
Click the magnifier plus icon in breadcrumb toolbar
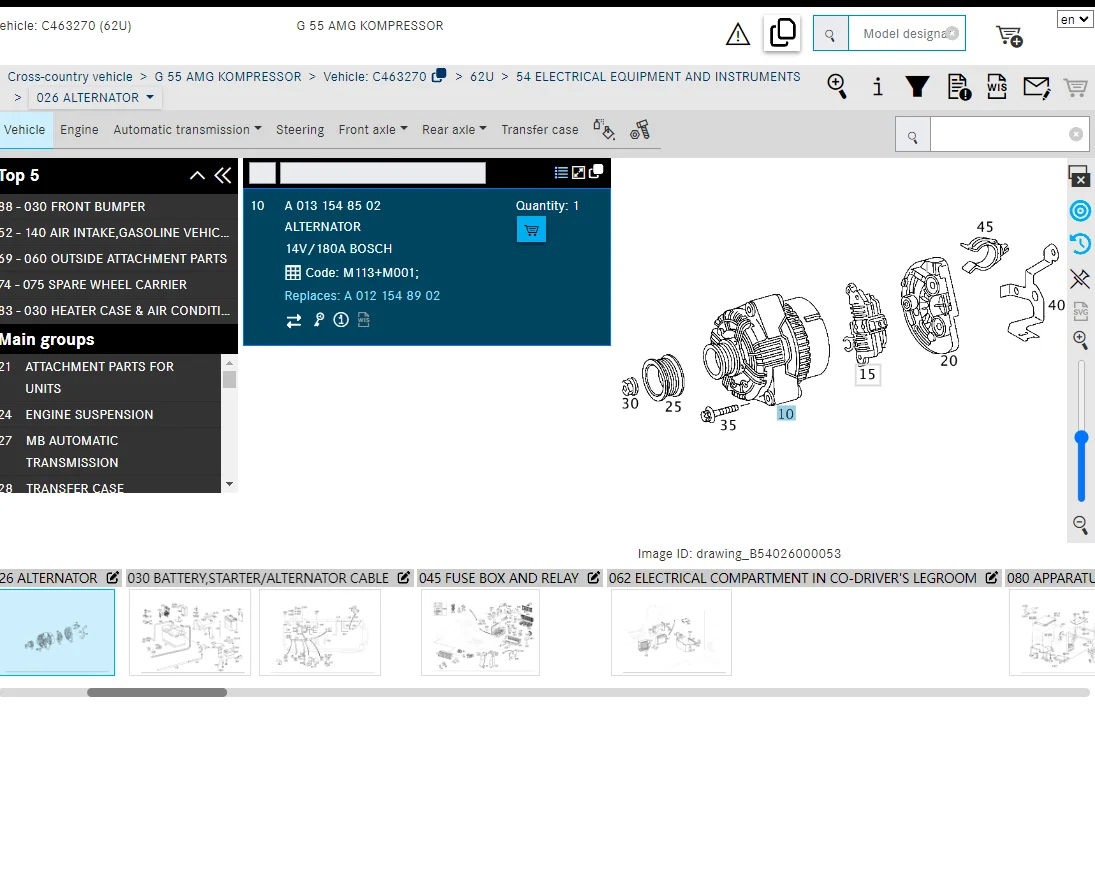(837, 87)
